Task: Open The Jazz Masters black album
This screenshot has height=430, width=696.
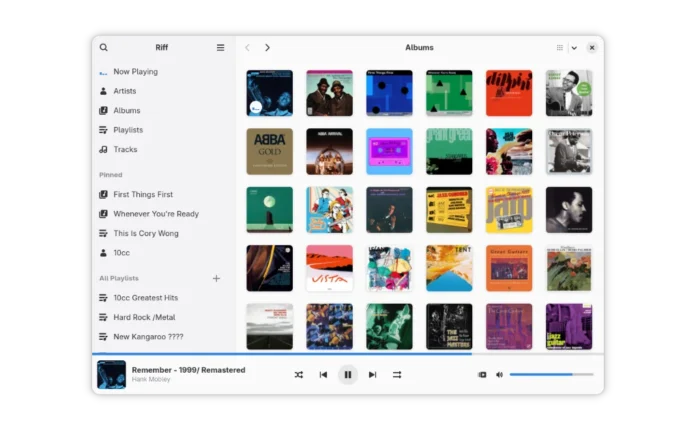Action: (x=449, y=327)
